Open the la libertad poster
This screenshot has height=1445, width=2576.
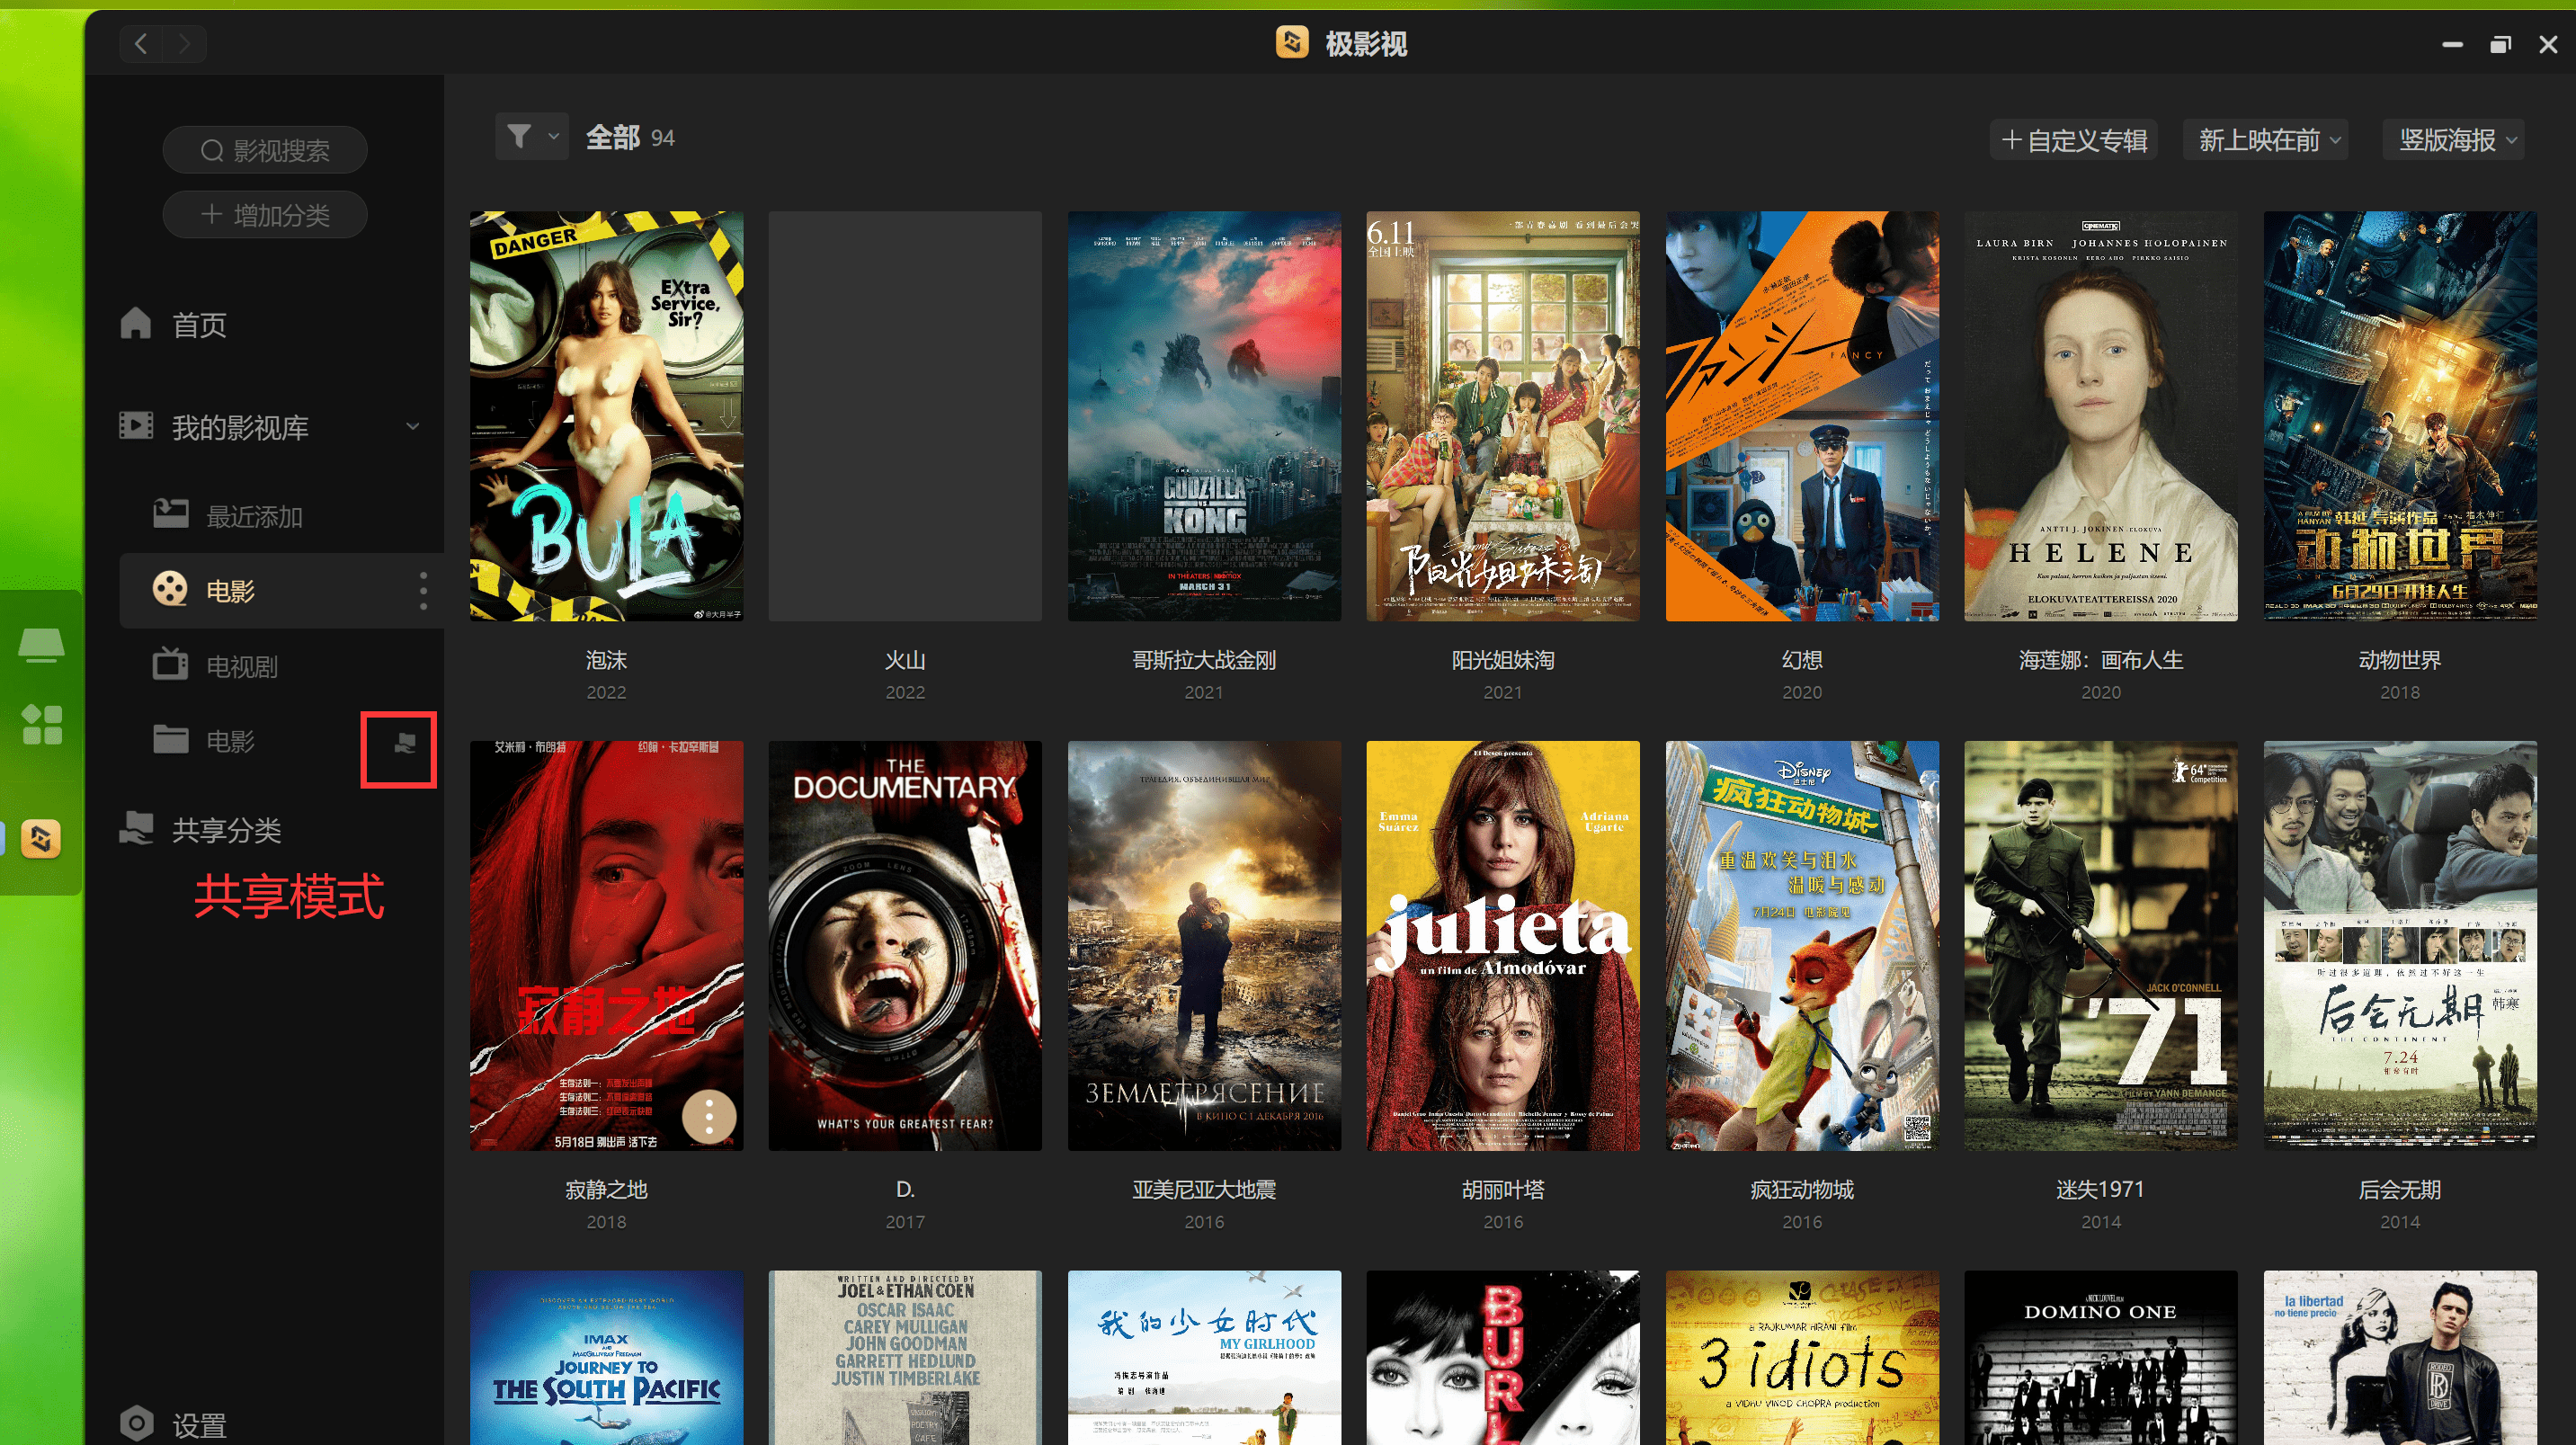[x=2400, y=1358]
